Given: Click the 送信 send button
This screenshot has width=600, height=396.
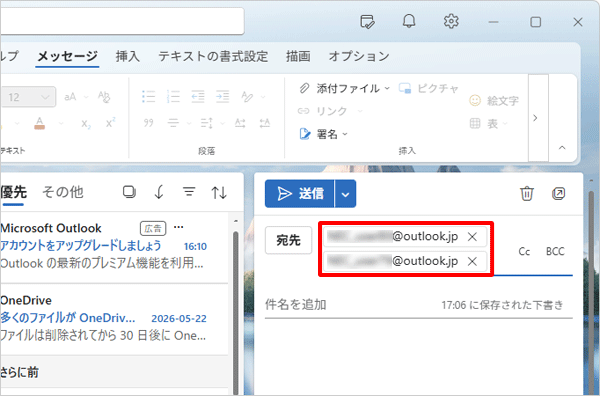Looking at the screenshot, I should coord(300,194).
